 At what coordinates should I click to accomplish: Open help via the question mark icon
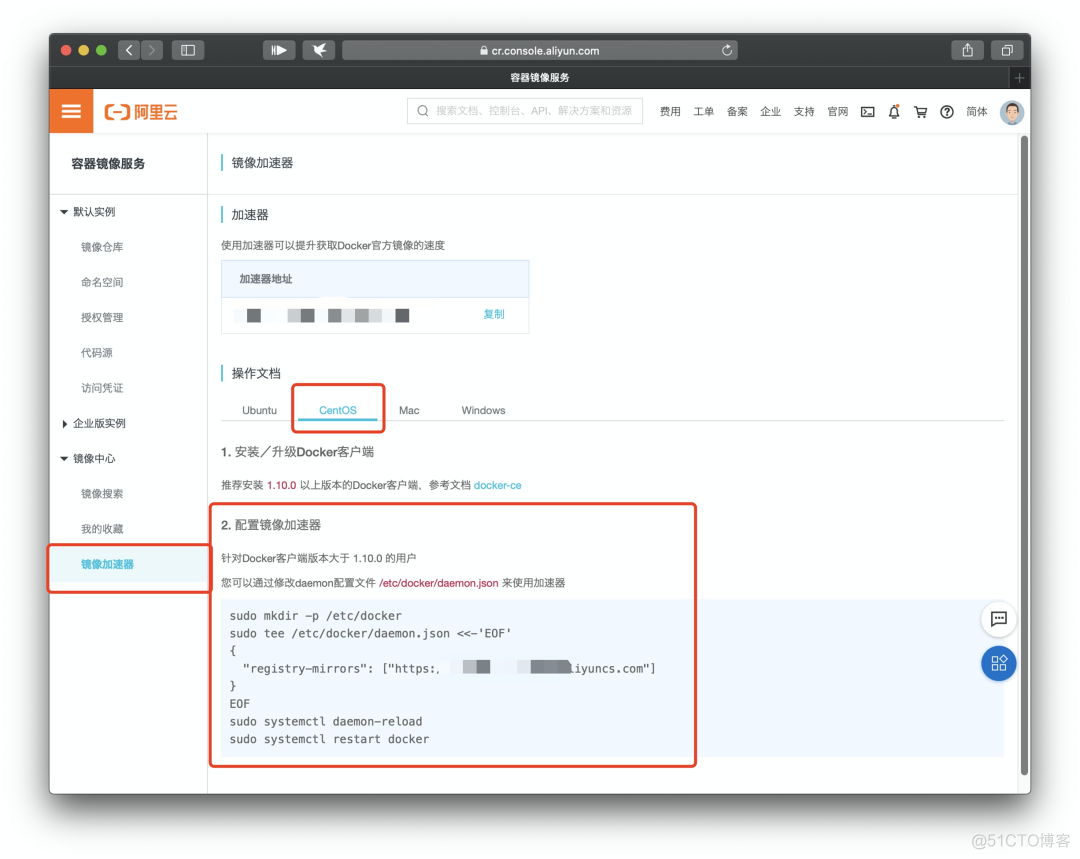(x=947, y=112)
